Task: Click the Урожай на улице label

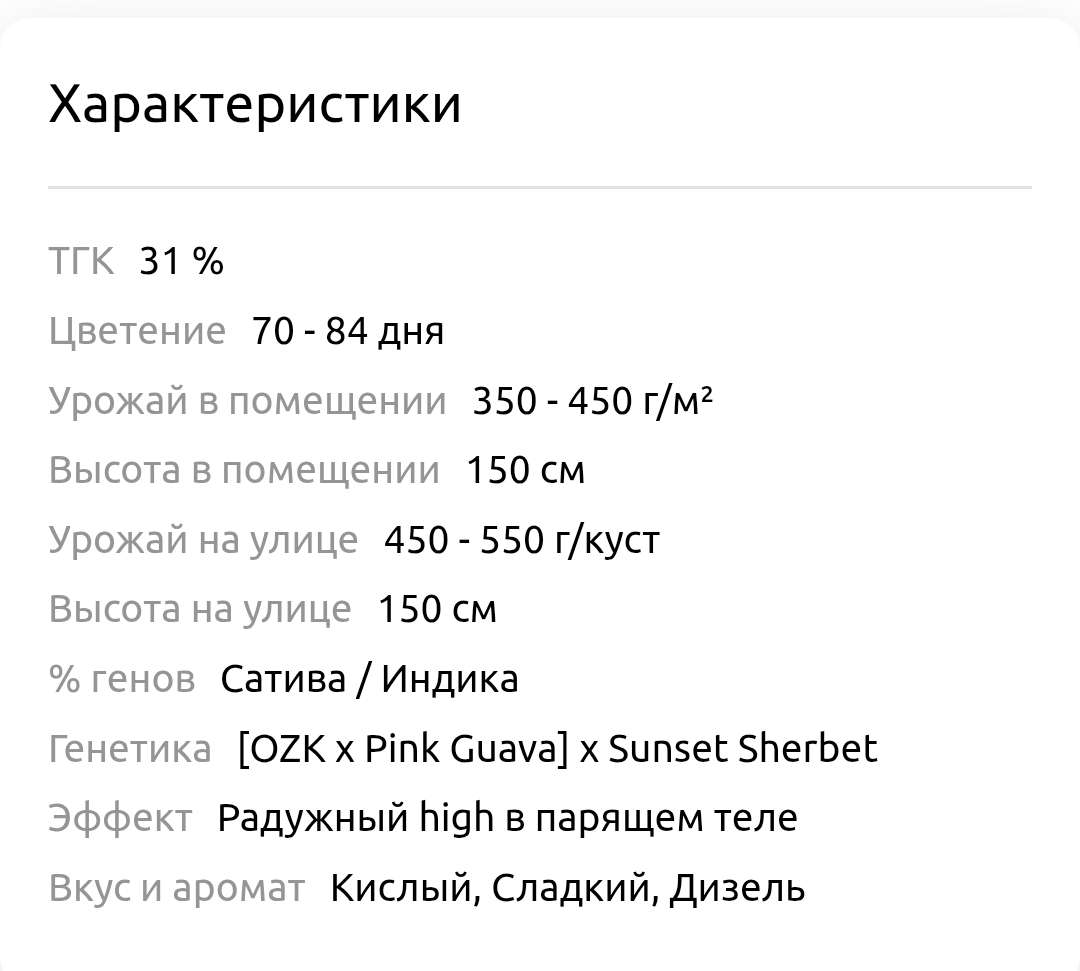Action: pos(203,540)
